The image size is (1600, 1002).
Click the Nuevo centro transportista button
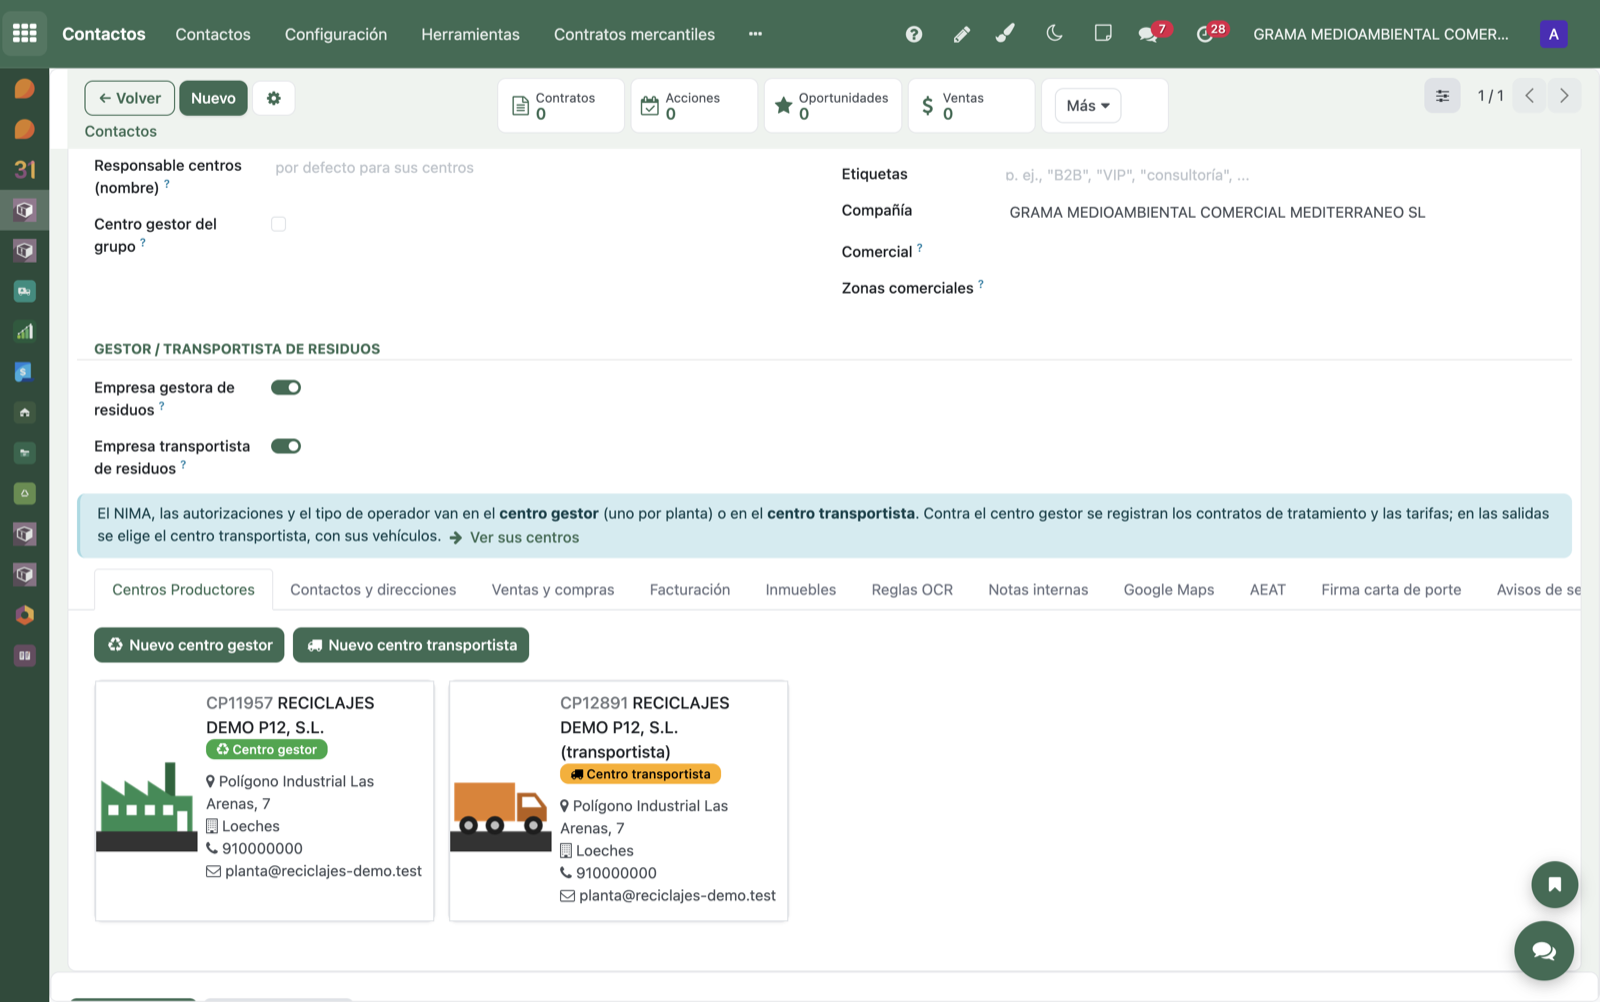pos(411,645)
